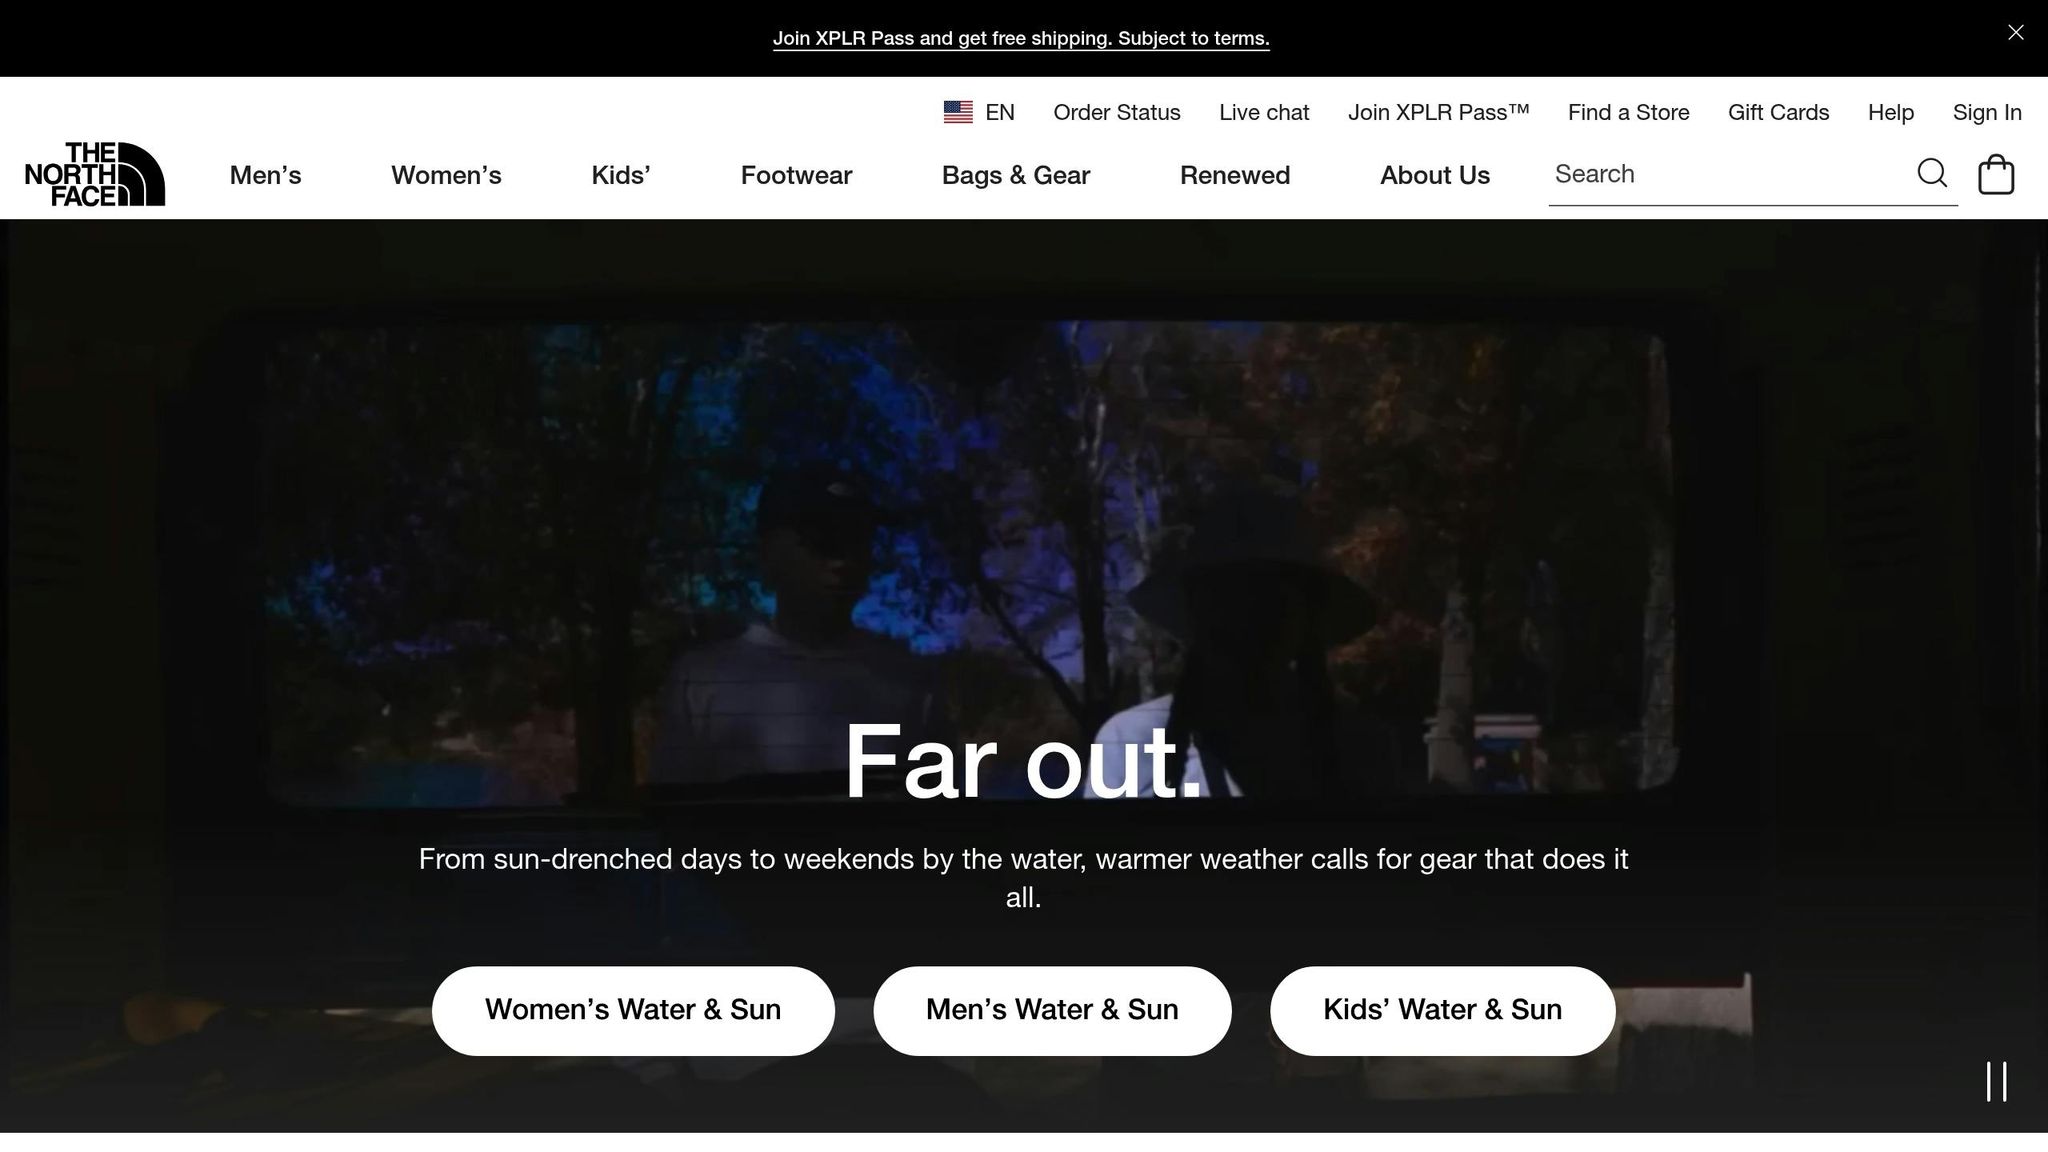This screenshot has height=1152, width=2048.
Task: Click Kids' Water & Sun button
Action: point(1443,1010)
